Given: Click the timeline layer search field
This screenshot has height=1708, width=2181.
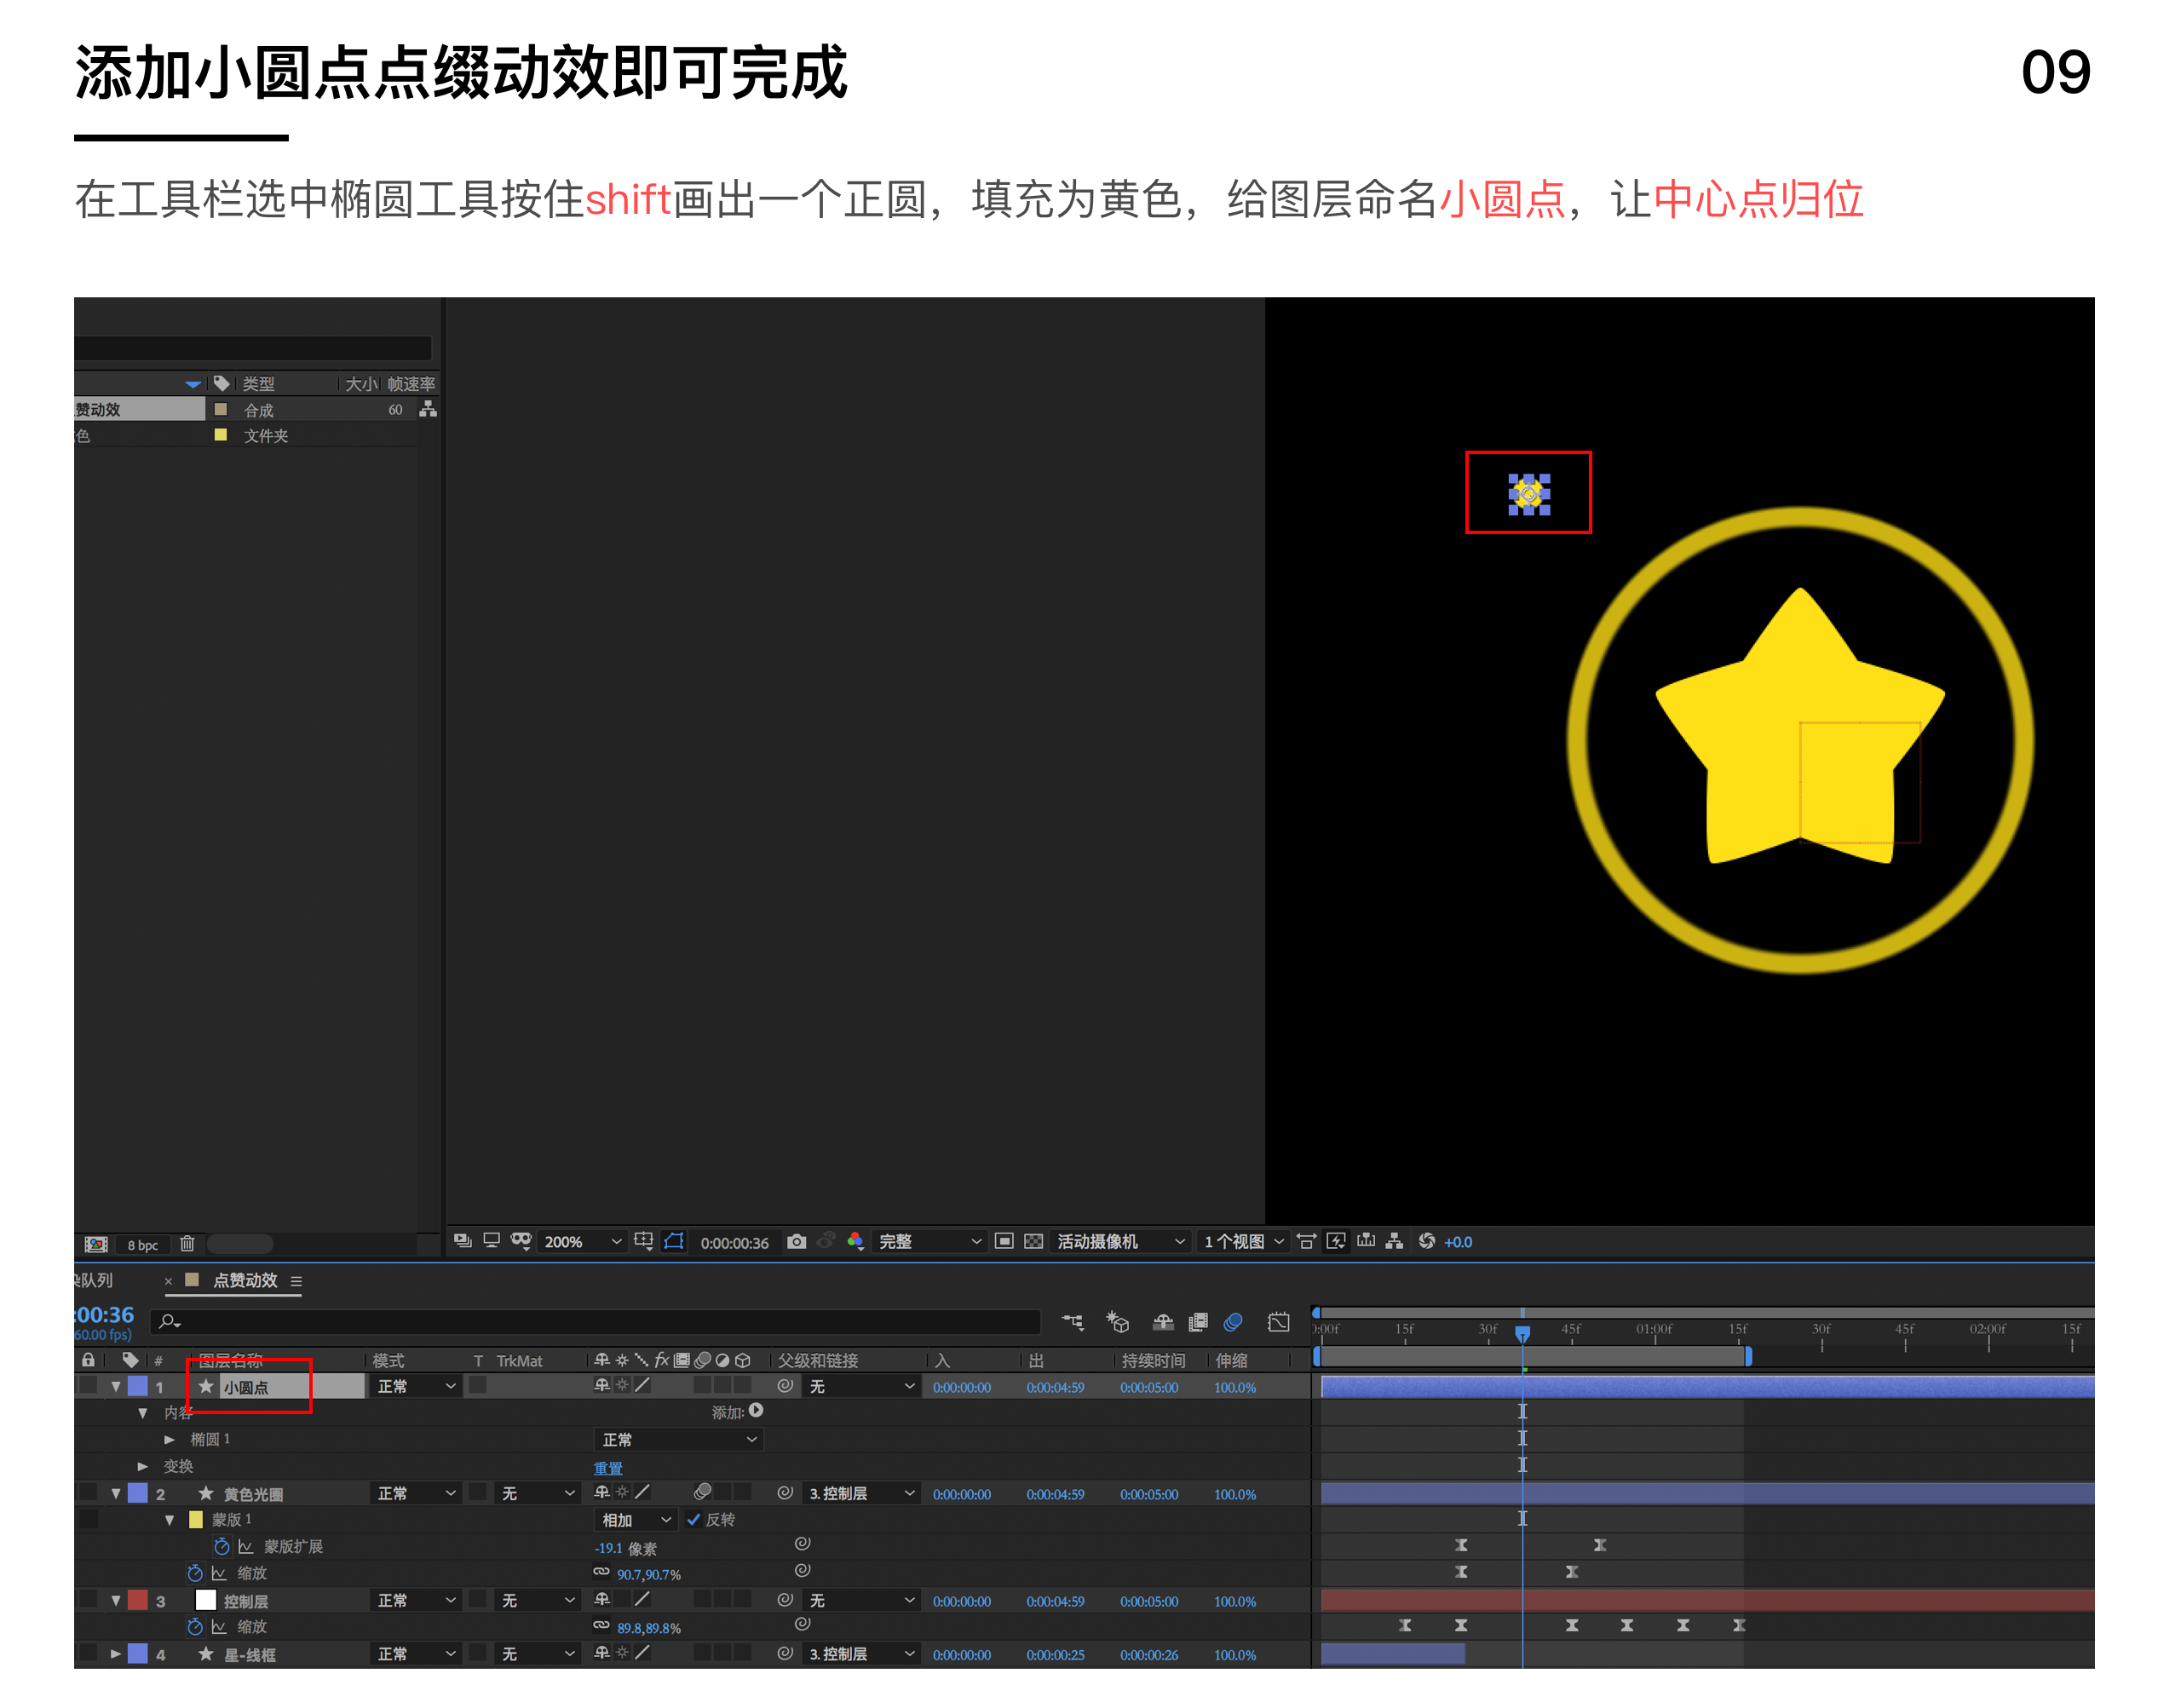Looking at the screenshot, I should 600,1322.
